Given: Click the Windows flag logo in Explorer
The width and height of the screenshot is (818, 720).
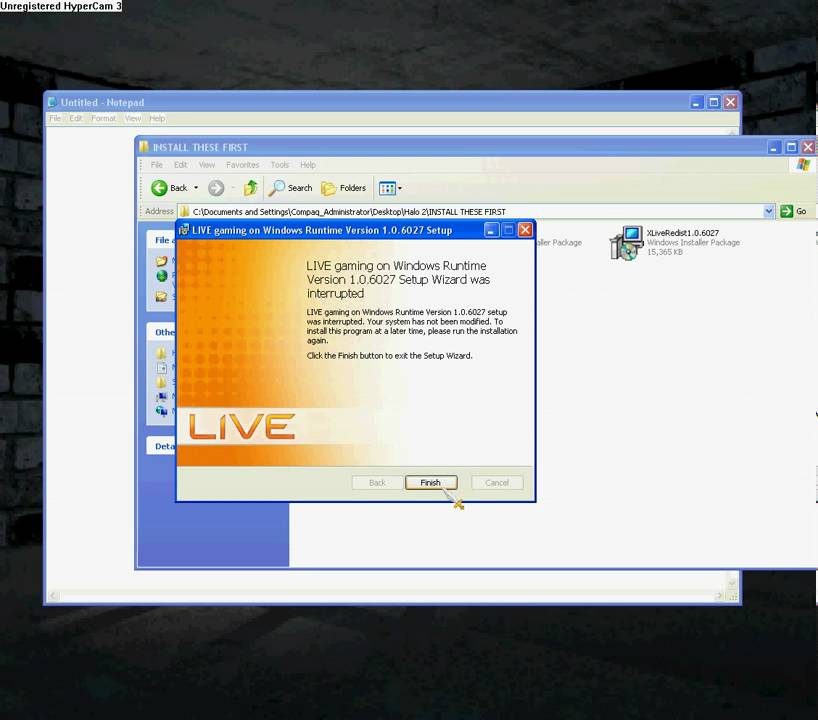Looking at the screenshot, I should click(803, 165).
